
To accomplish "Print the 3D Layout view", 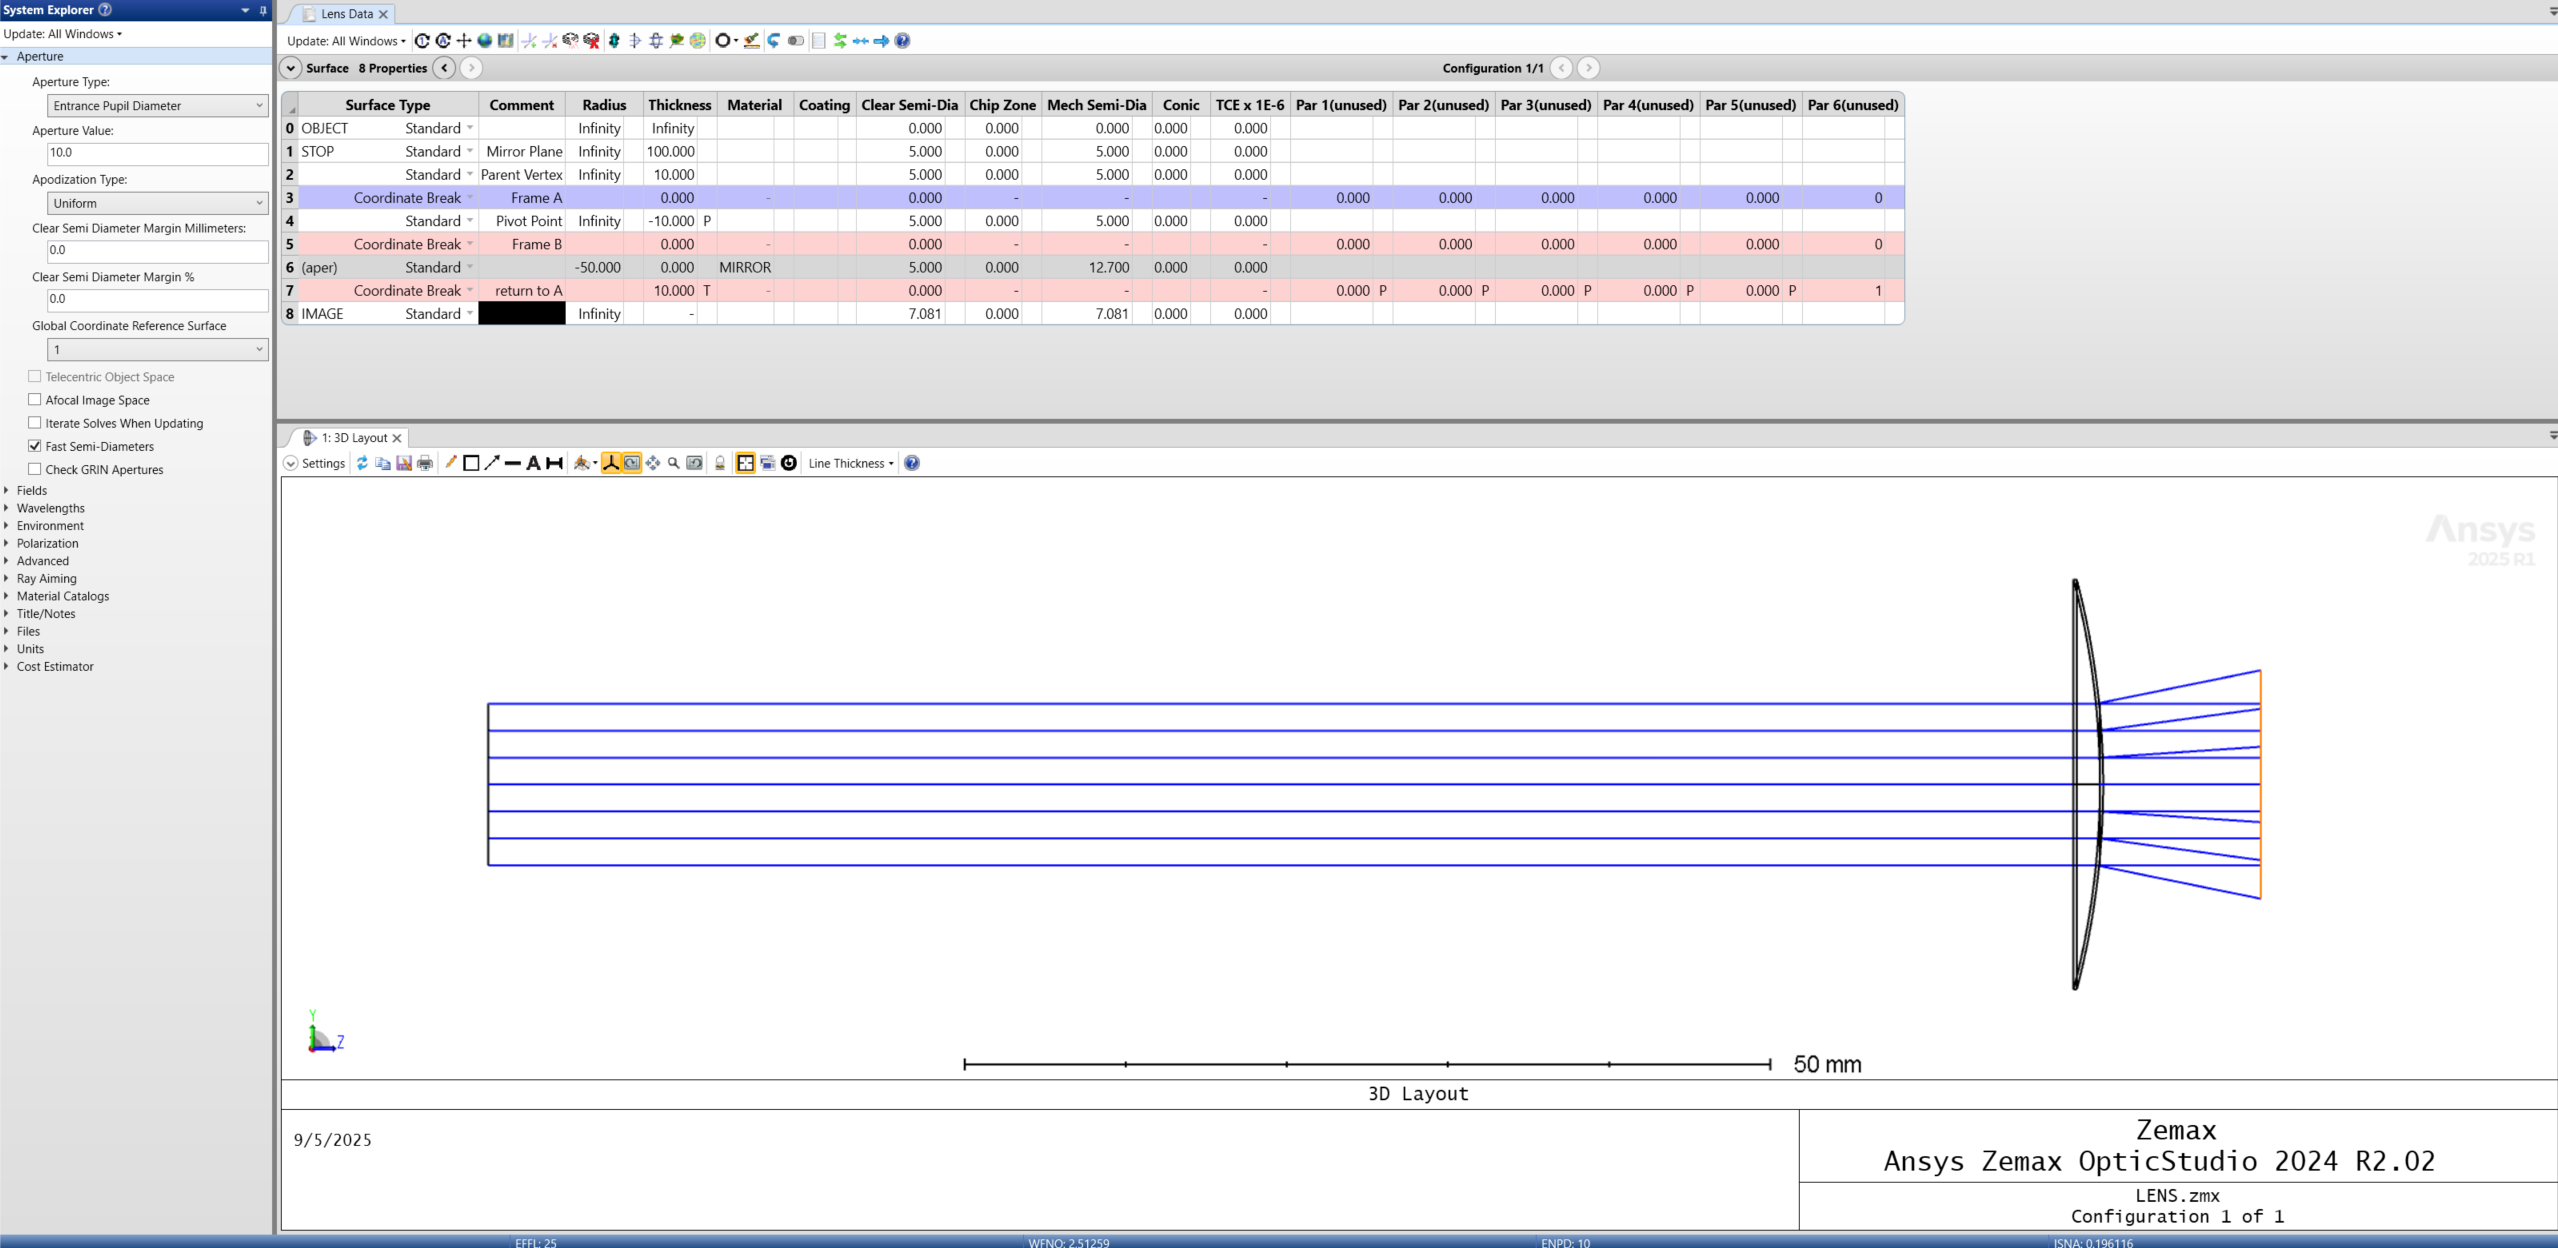I will pos(425,463).
